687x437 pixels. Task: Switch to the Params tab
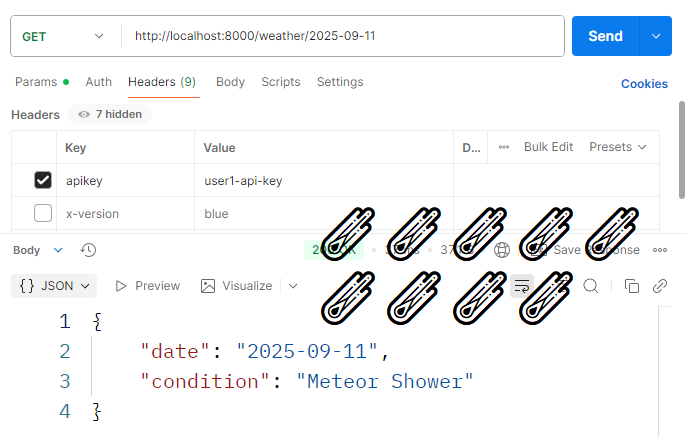[x=36, y=82]
